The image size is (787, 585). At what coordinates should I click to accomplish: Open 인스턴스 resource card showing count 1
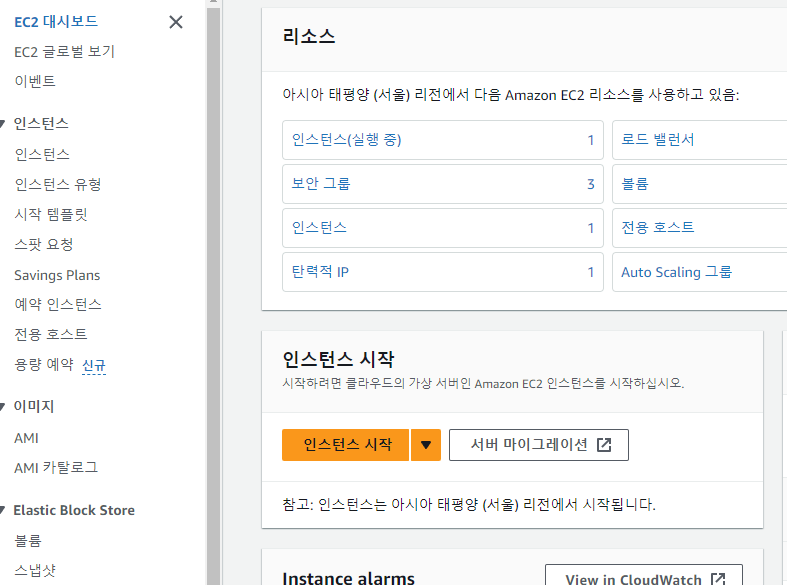pyautogui.click(x=443, y=228)
